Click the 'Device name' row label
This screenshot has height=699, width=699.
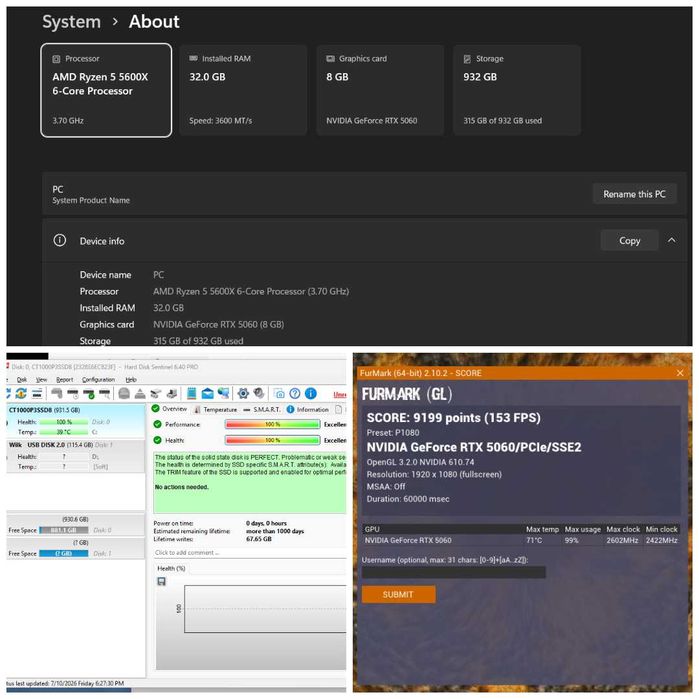(105, 275)
